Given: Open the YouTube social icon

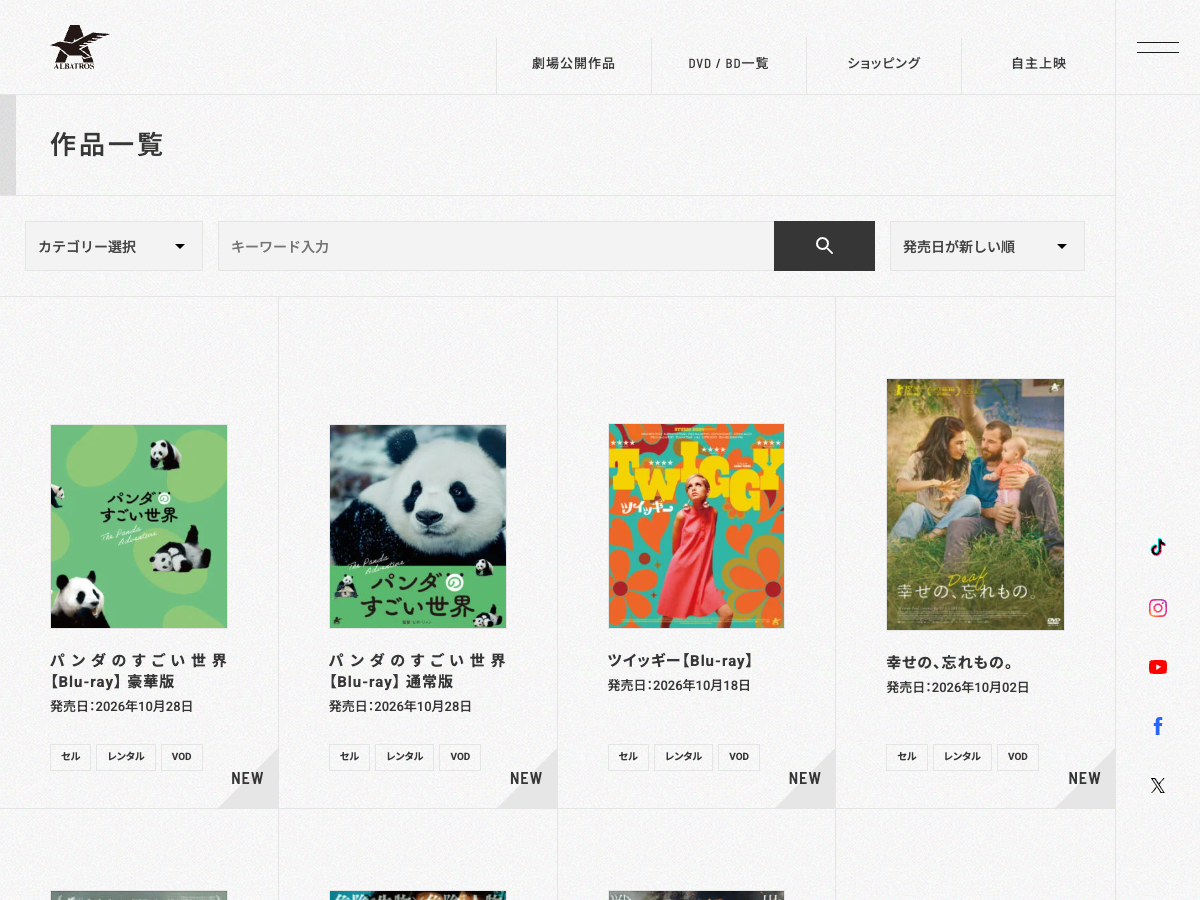Looking at the screenshot, I should 1158,667.
